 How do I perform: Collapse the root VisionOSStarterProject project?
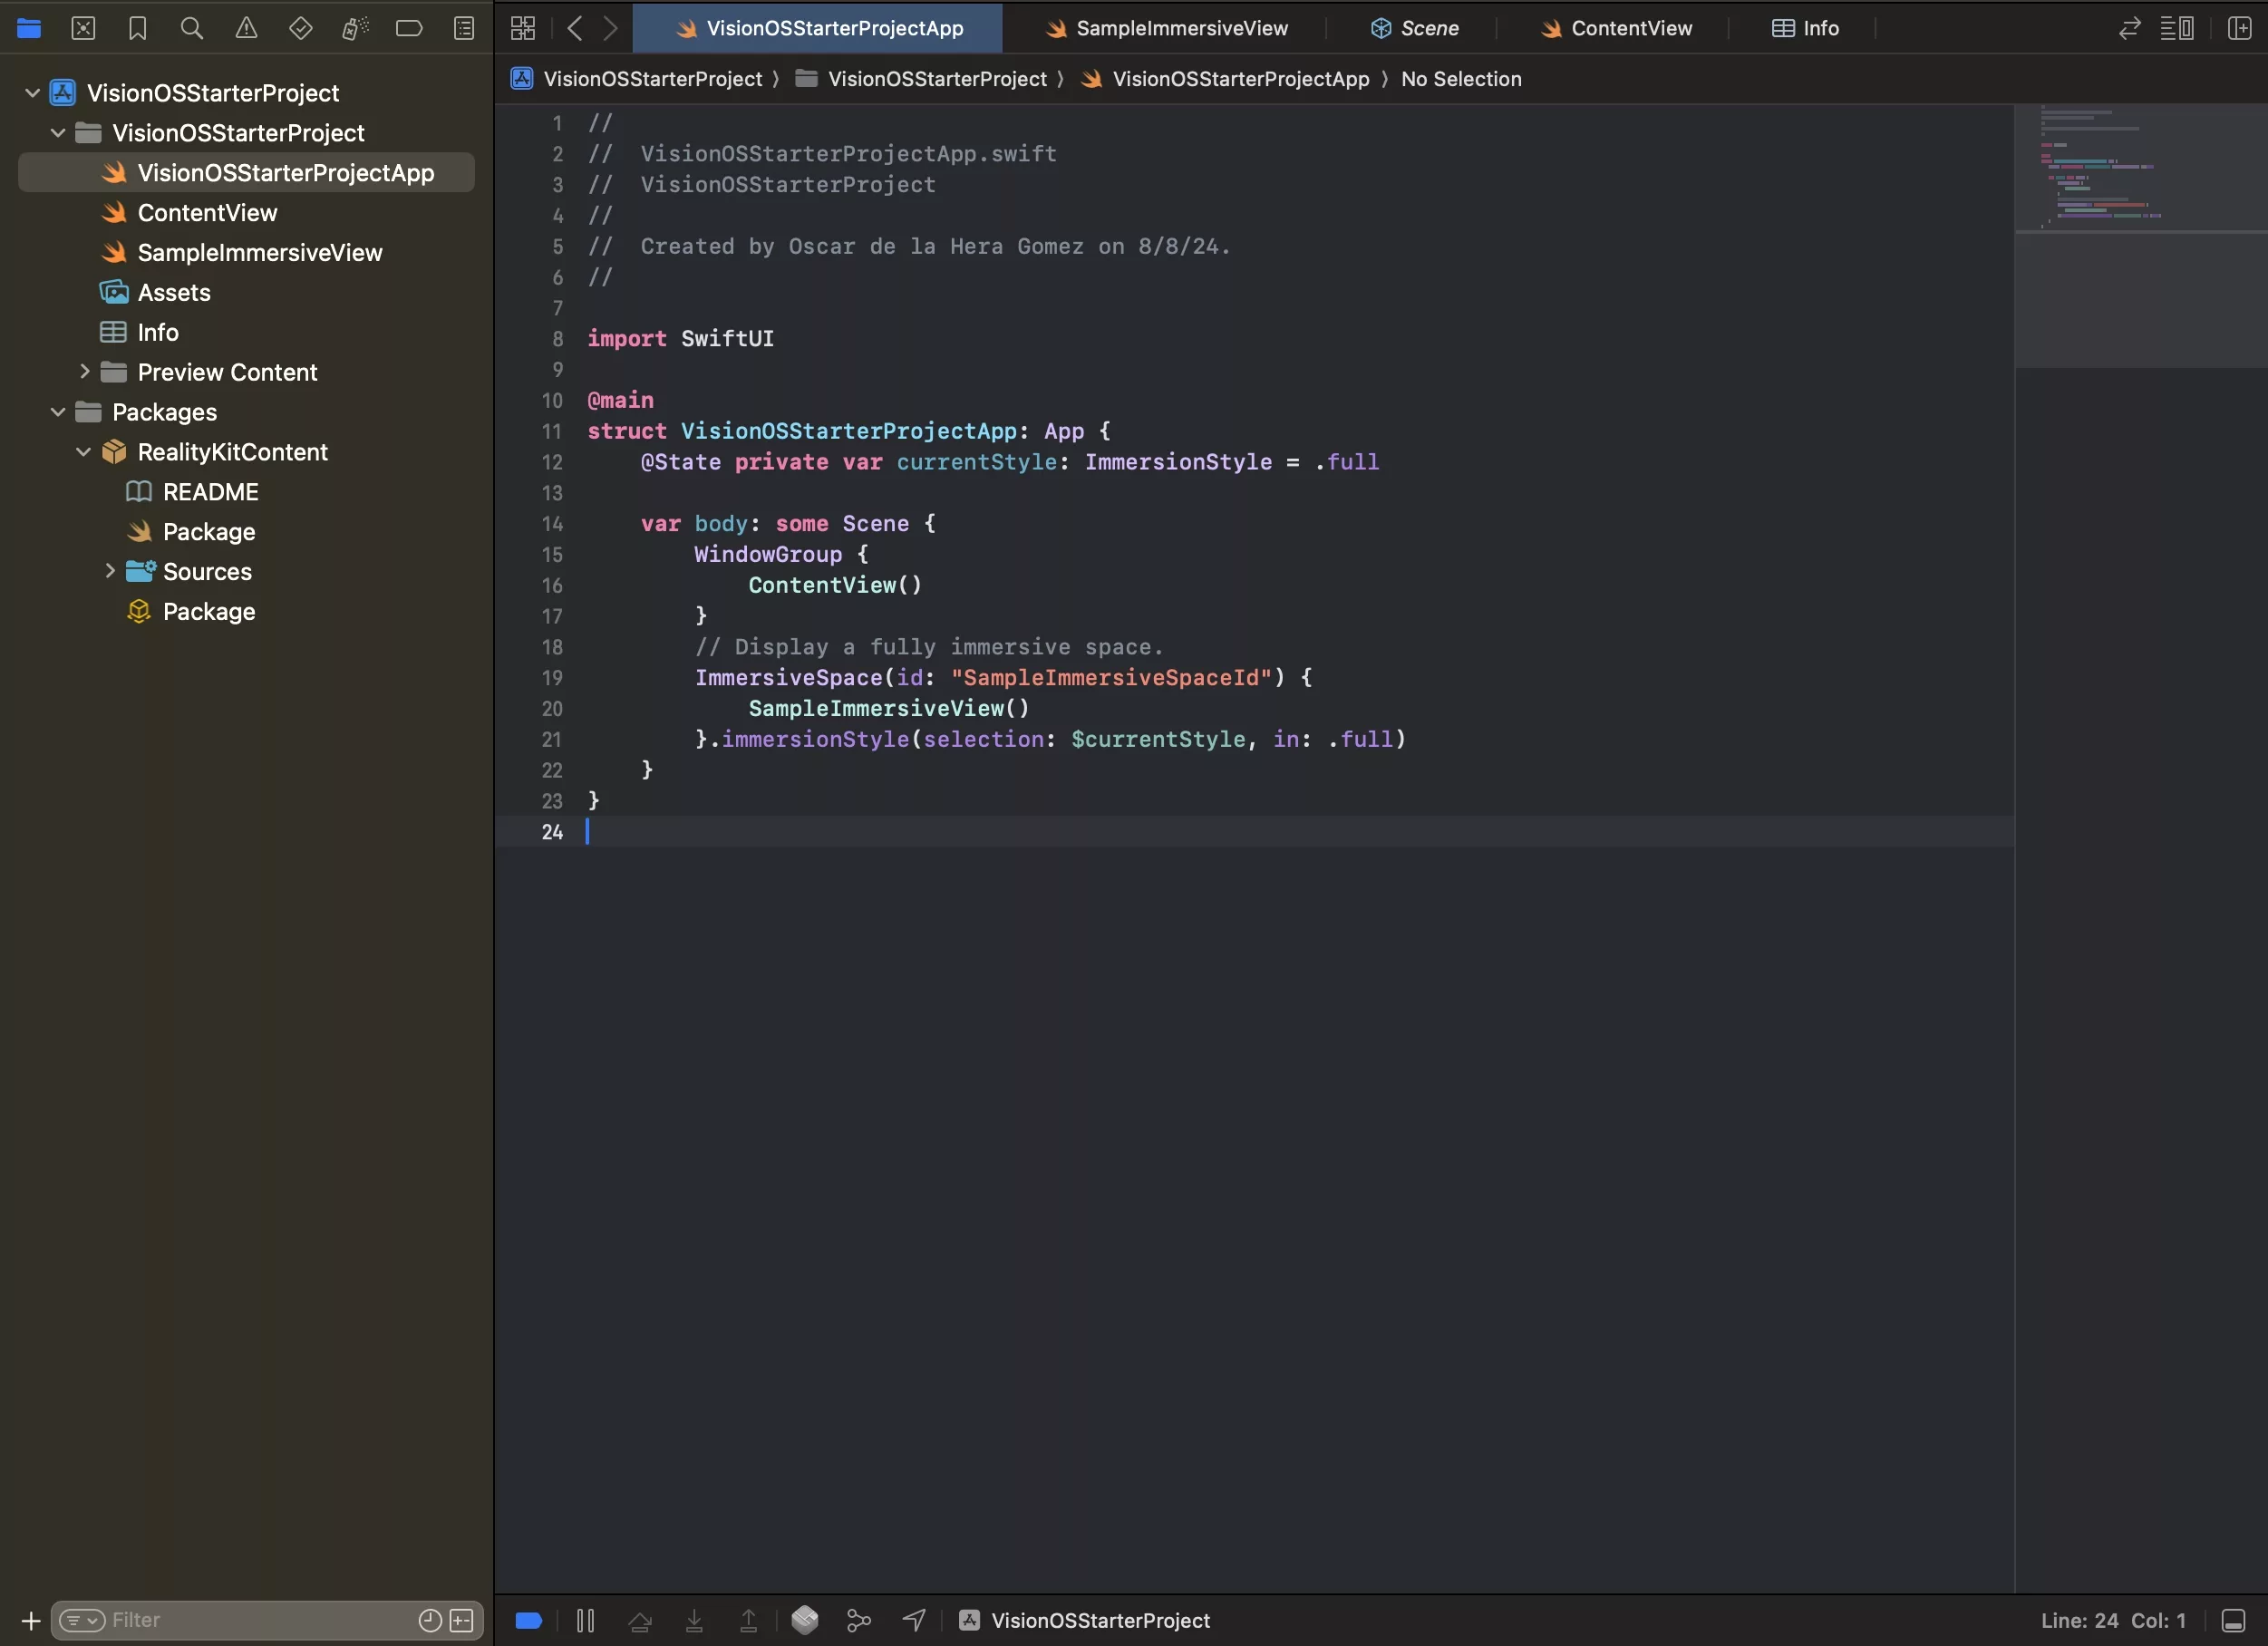click(32, 93)
